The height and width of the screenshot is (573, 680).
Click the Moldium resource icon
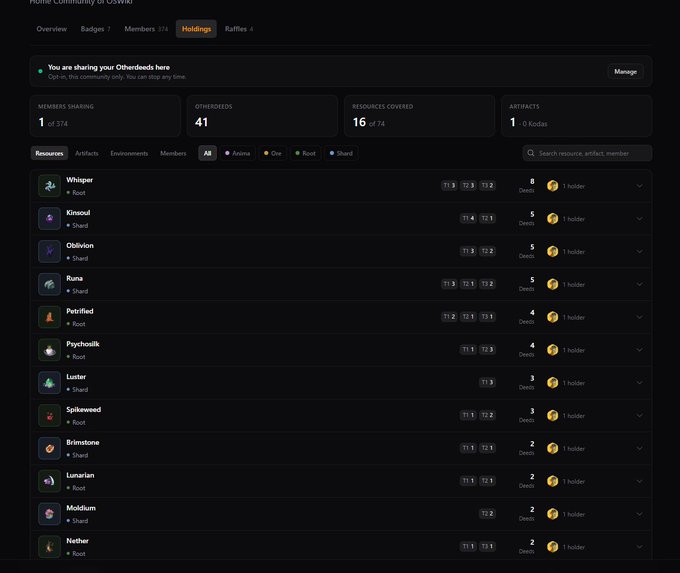[x=49, y=514]
